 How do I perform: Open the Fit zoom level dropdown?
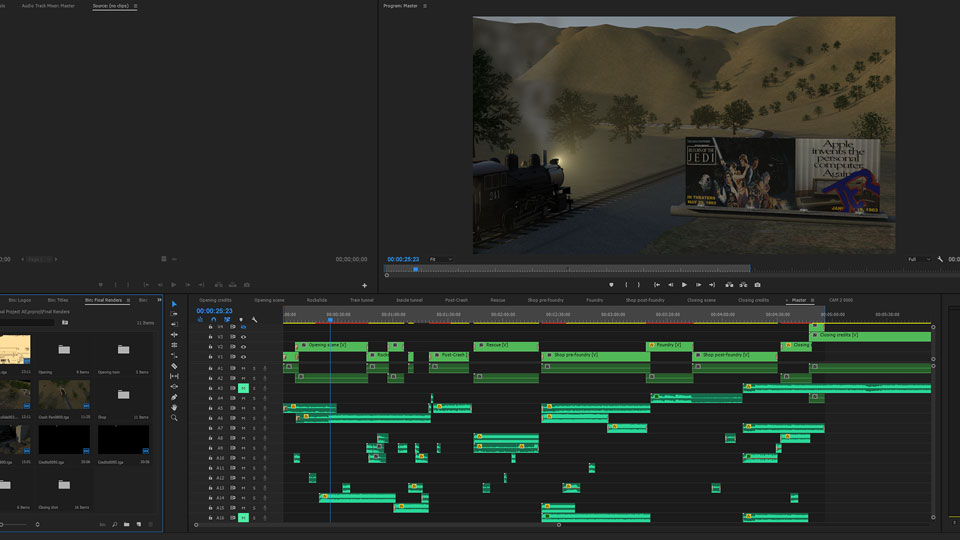[440, 259]
